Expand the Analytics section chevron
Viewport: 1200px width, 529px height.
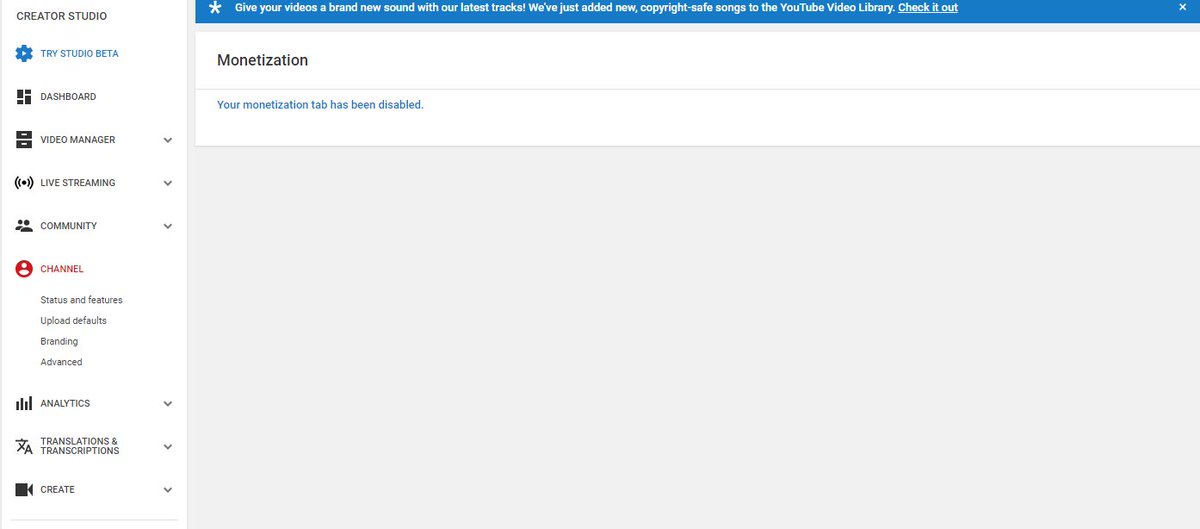click(168, 404)
